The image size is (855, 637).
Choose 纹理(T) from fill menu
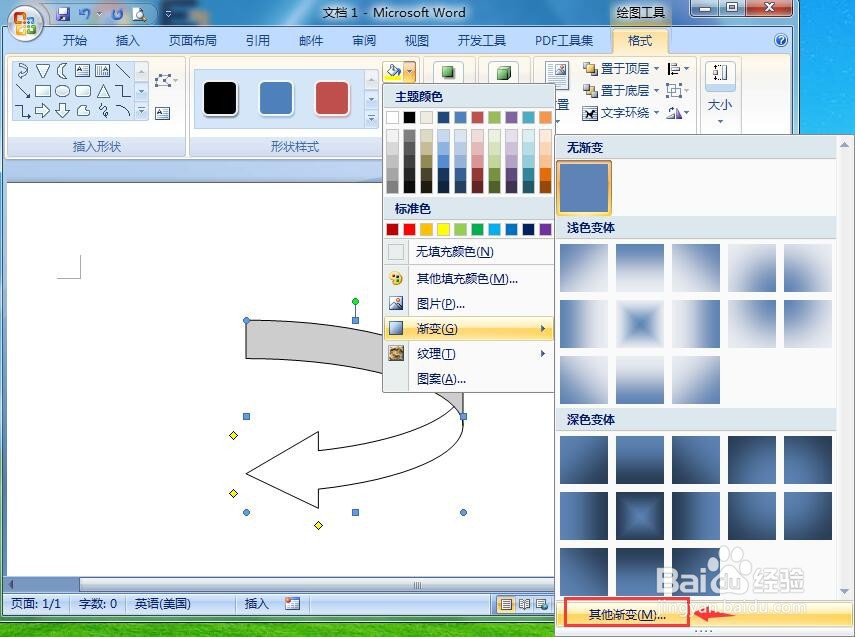tap(468, 354)
